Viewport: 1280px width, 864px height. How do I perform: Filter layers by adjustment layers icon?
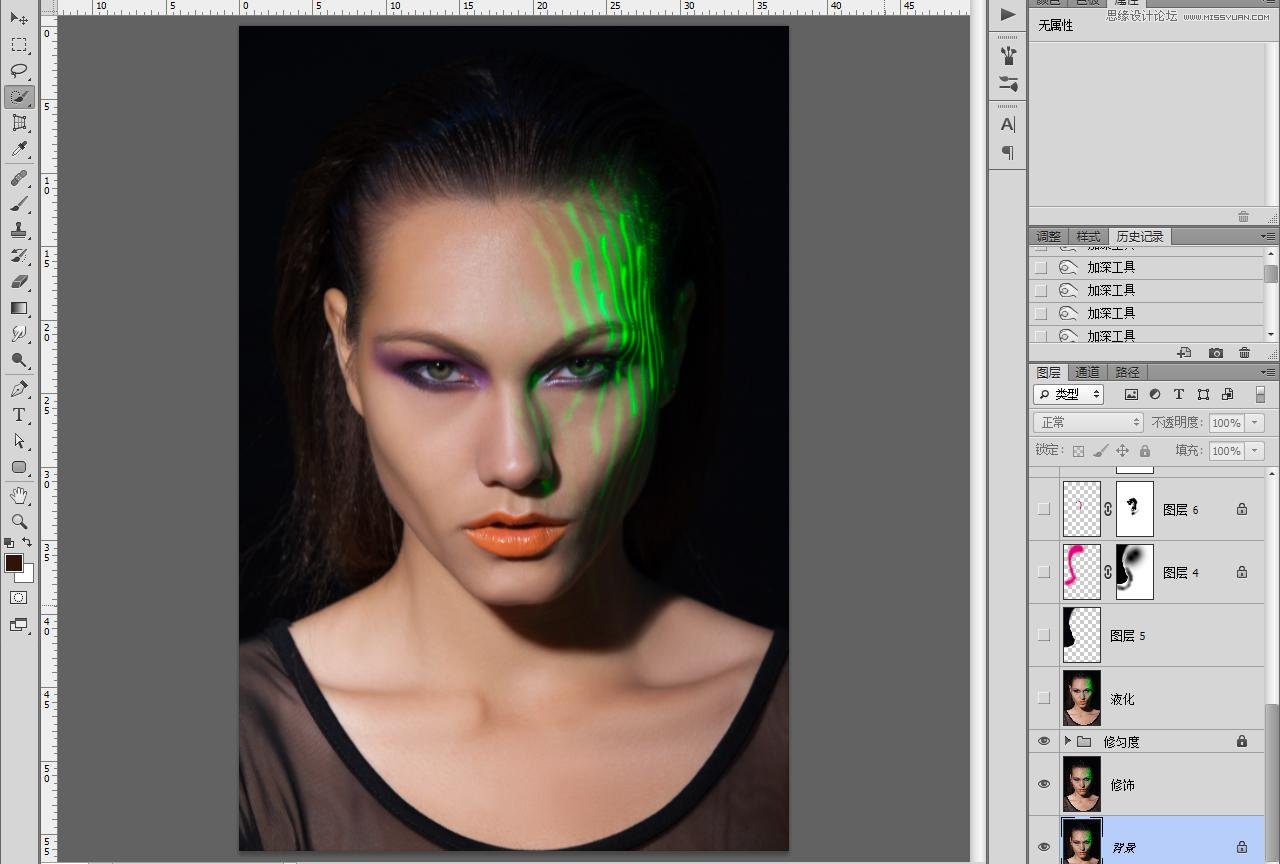pos(1155,394)
